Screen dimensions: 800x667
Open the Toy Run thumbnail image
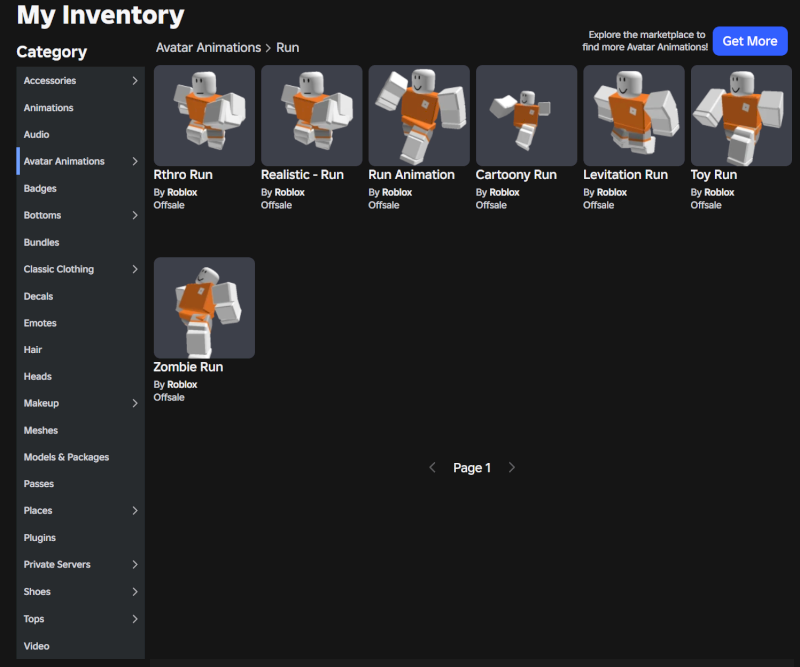[x=741, y=115]
